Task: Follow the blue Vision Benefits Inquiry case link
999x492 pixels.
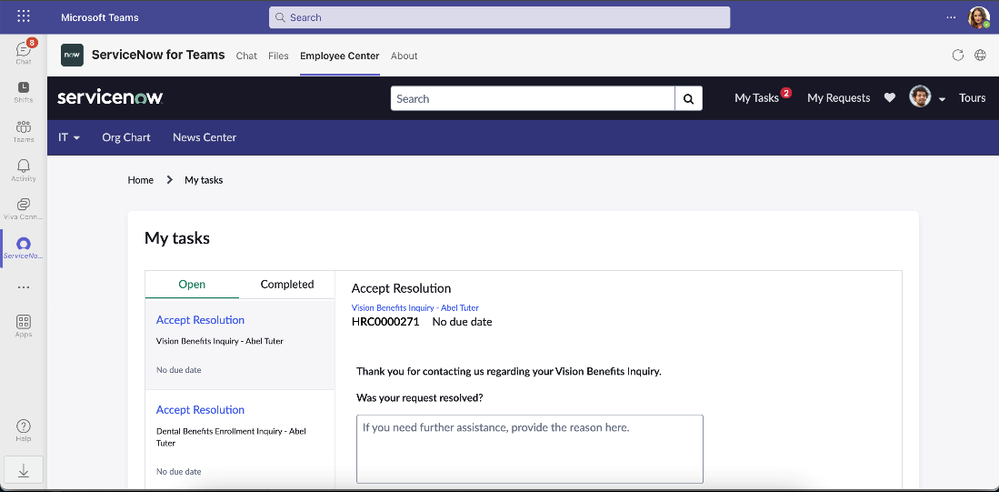Action: (415, 308)
